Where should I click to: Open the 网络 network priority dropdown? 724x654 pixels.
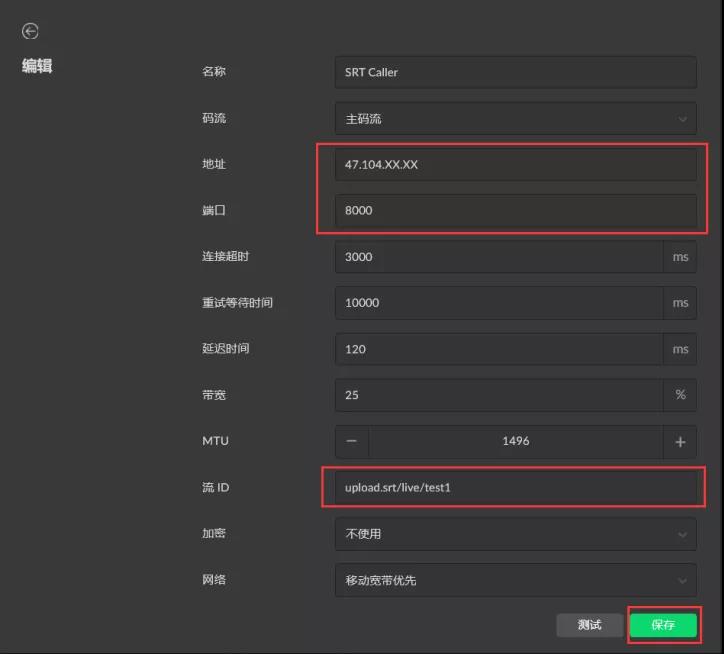(515, 580)
